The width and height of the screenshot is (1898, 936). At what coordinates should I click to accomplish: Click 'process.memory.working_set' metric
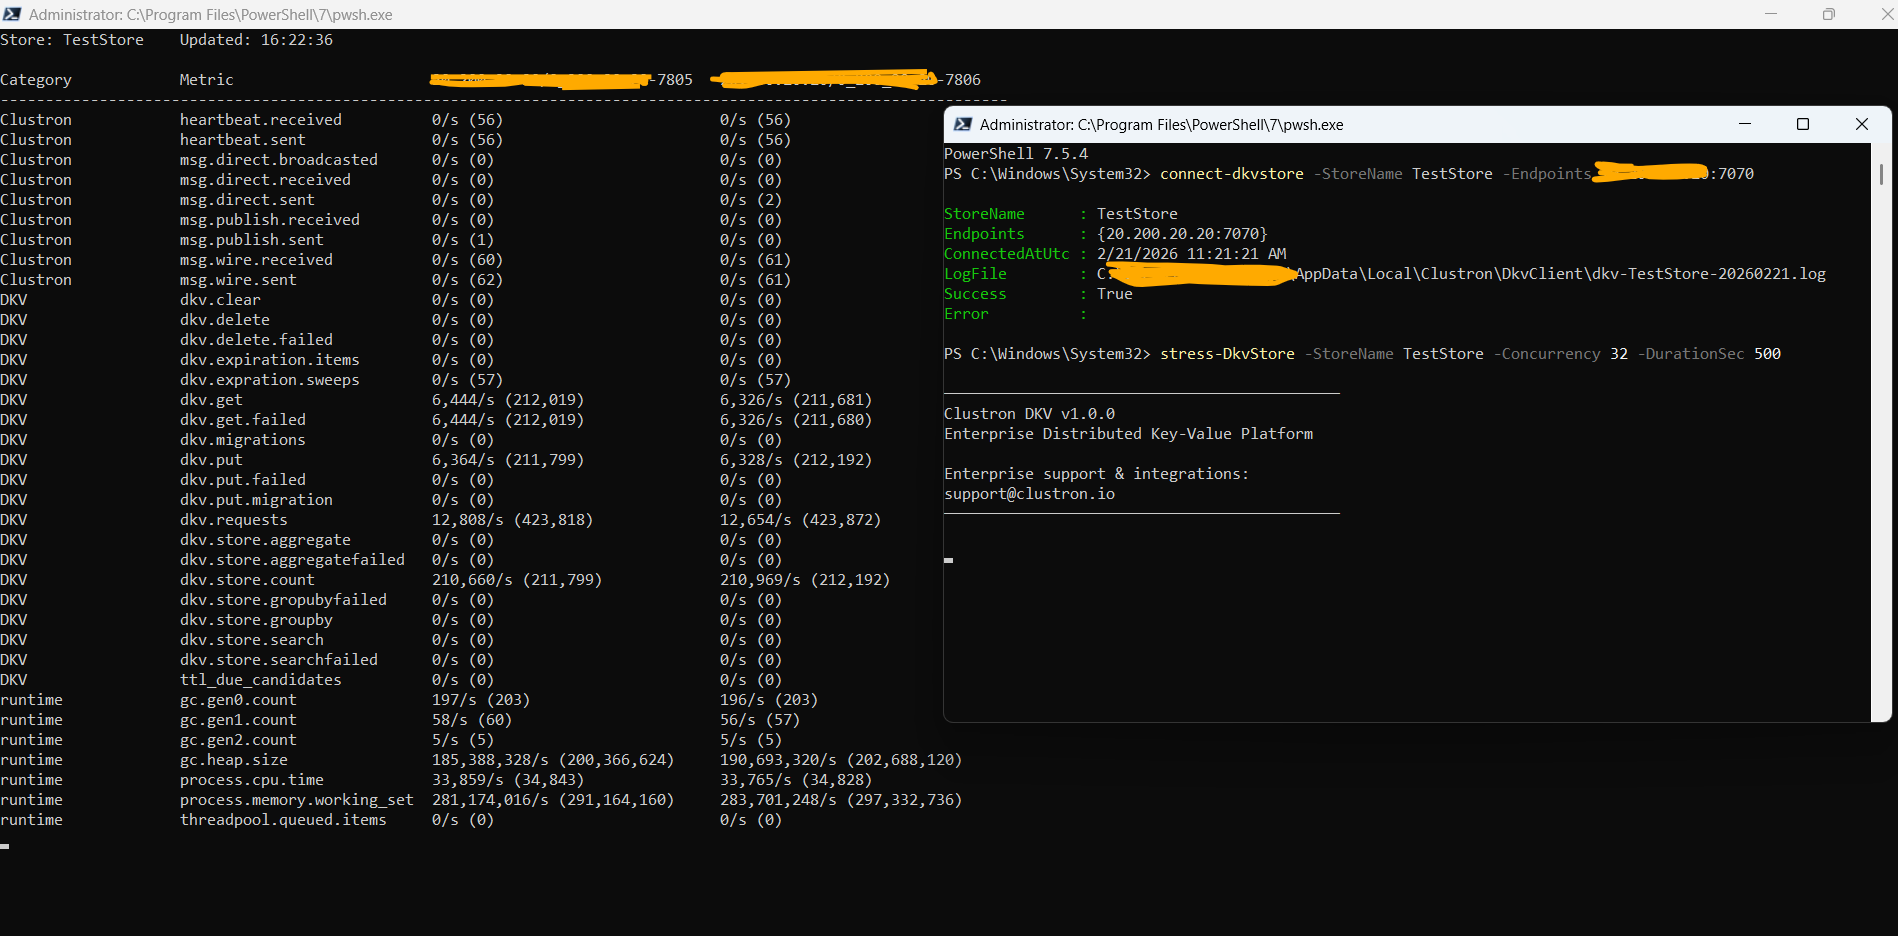297,800
